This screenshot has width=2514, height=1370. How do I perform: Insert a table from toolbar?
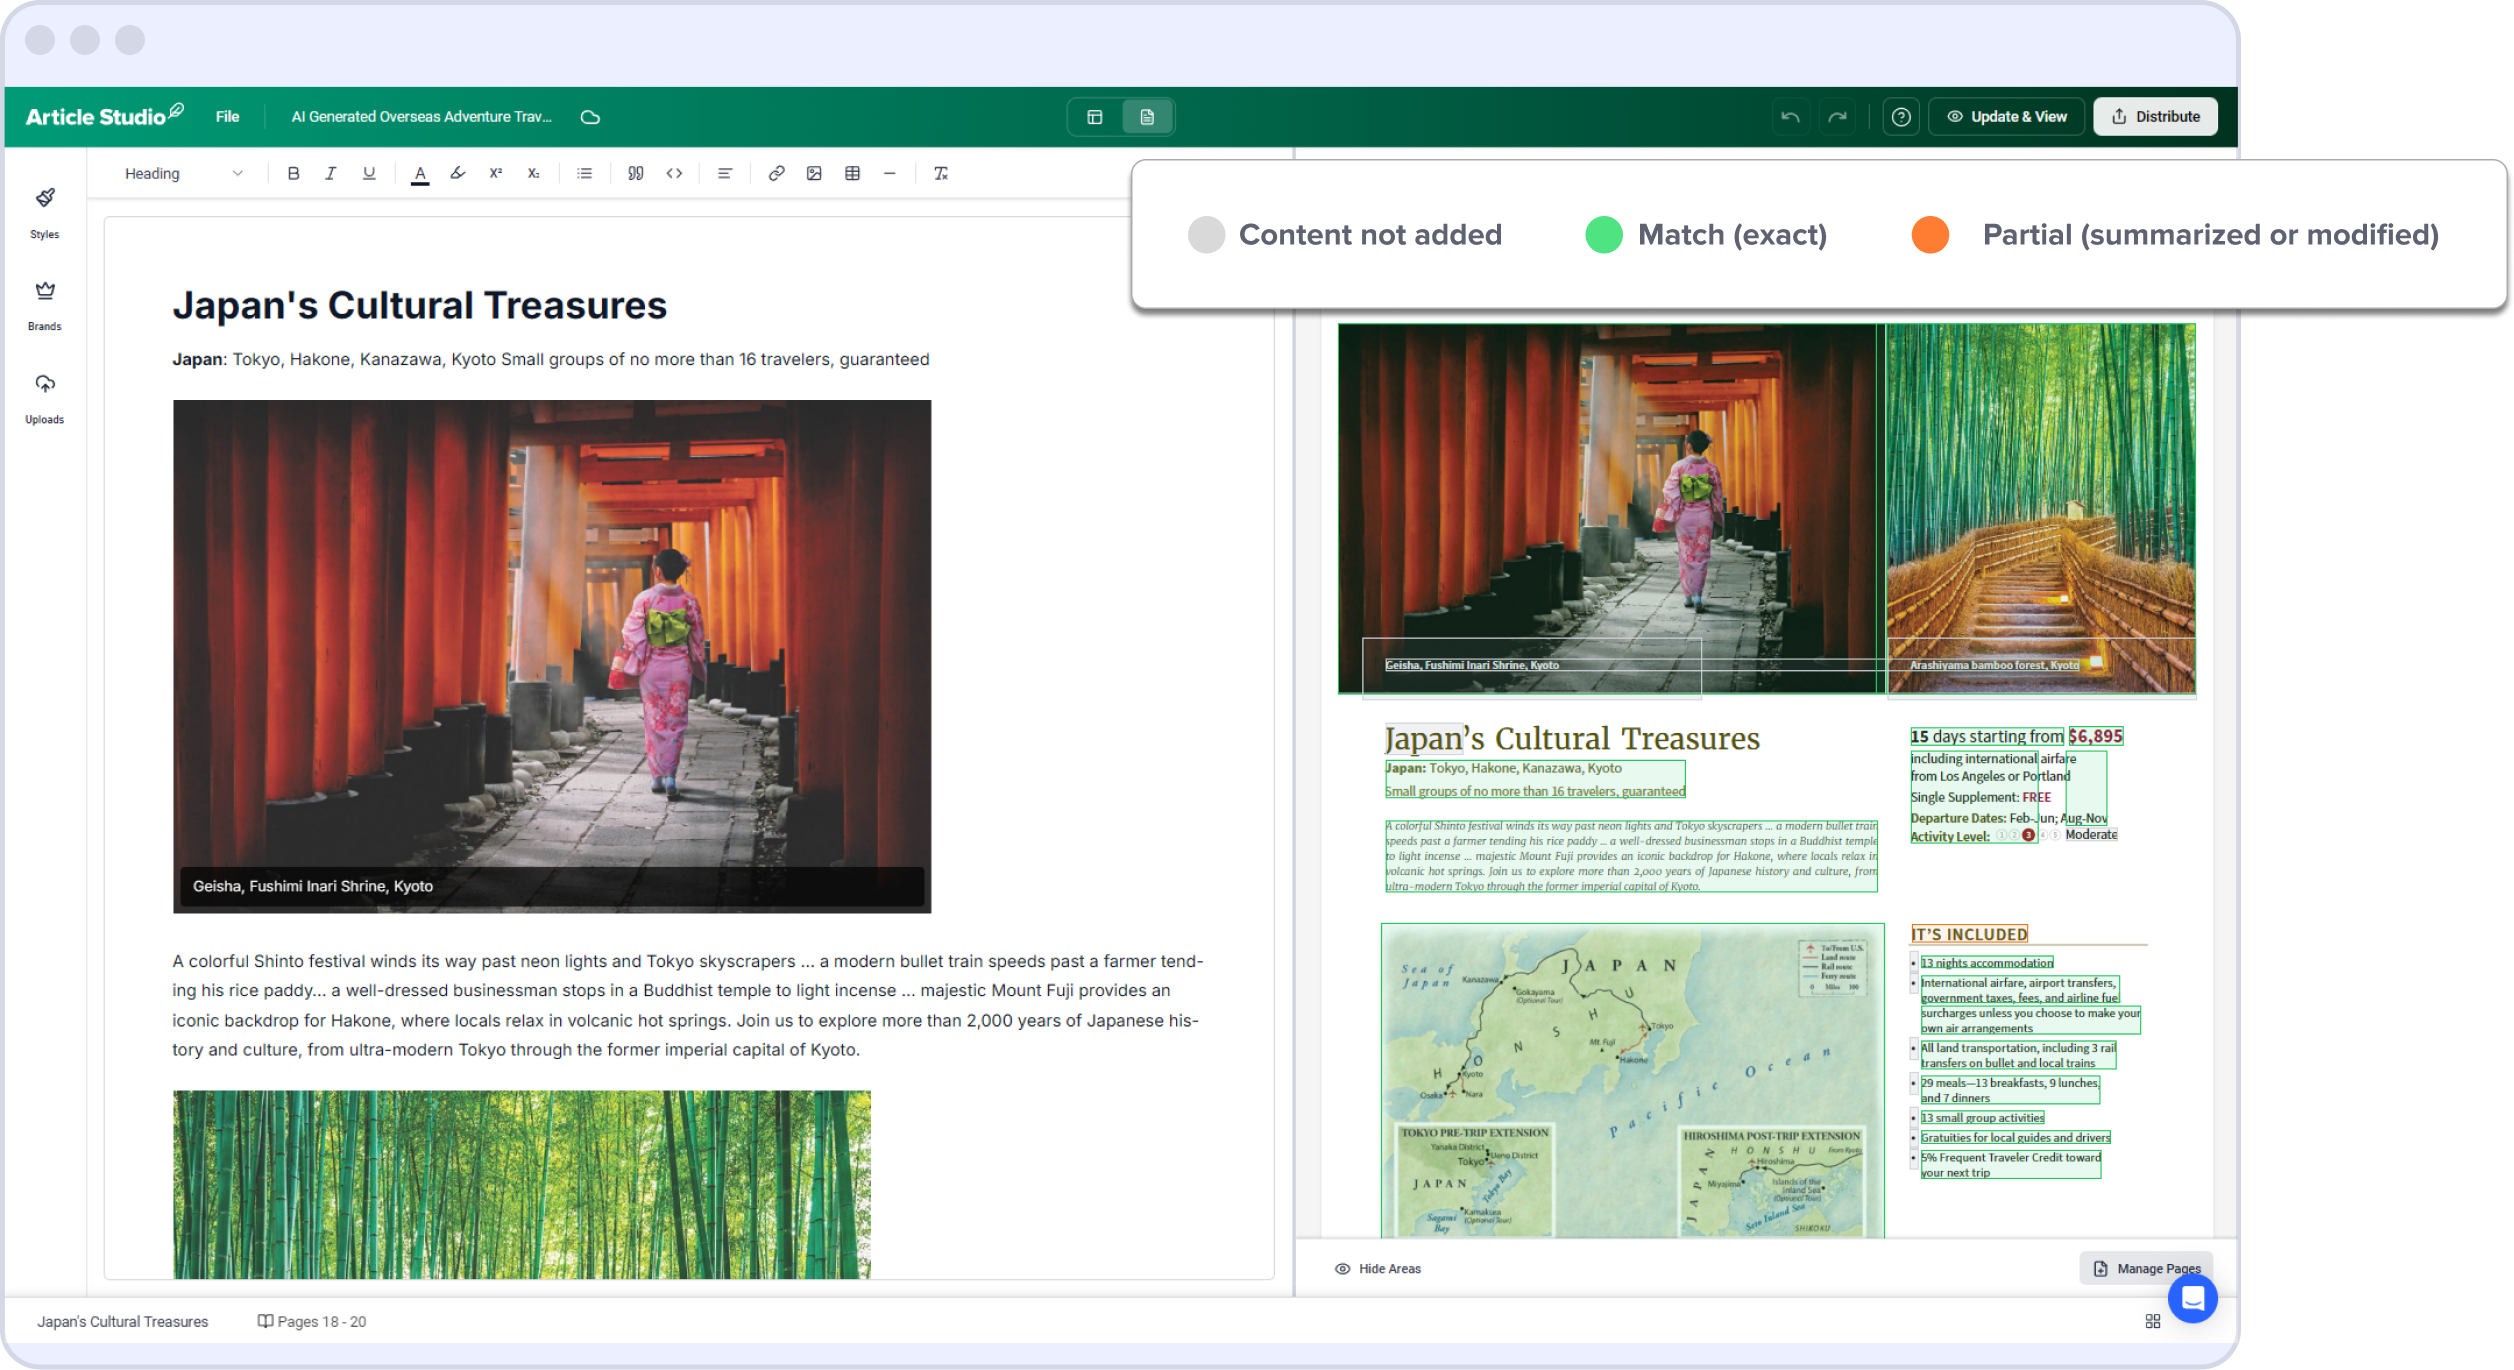[852, 173]
